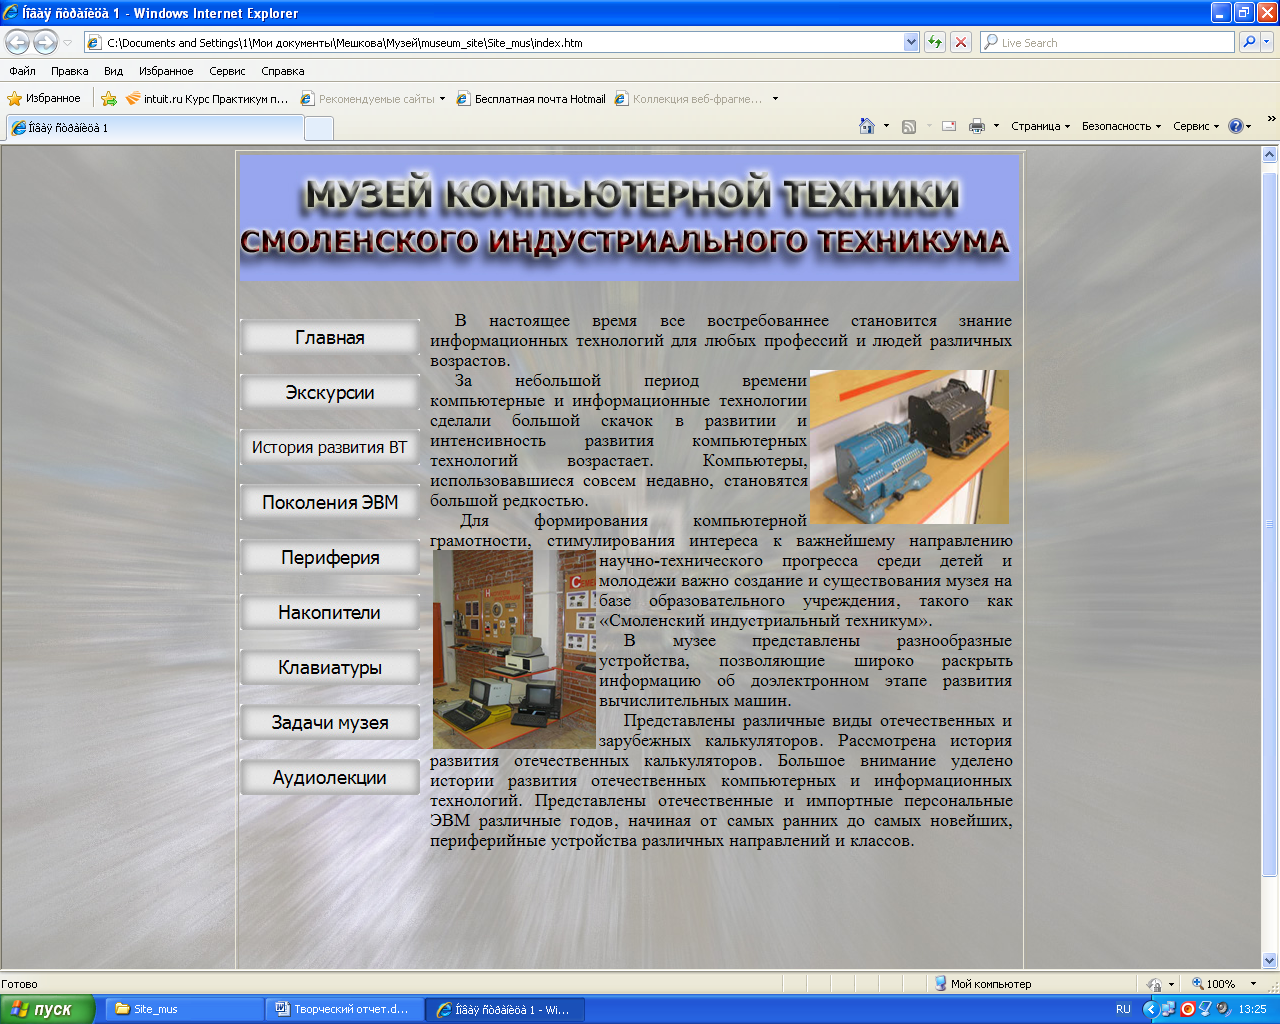Open the zoom level dropdown arrow at 100%
This screenshot has width=1280, height=1024.
click(1253, 984)
